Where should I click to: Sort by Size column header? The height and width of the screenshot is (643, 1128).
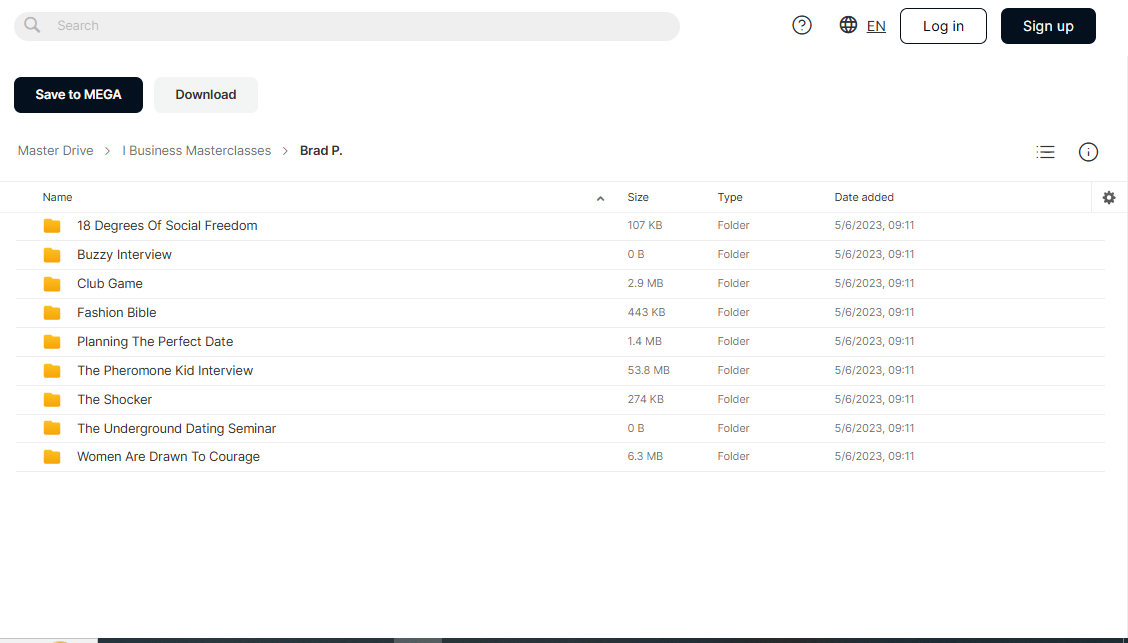pos(638,197)
